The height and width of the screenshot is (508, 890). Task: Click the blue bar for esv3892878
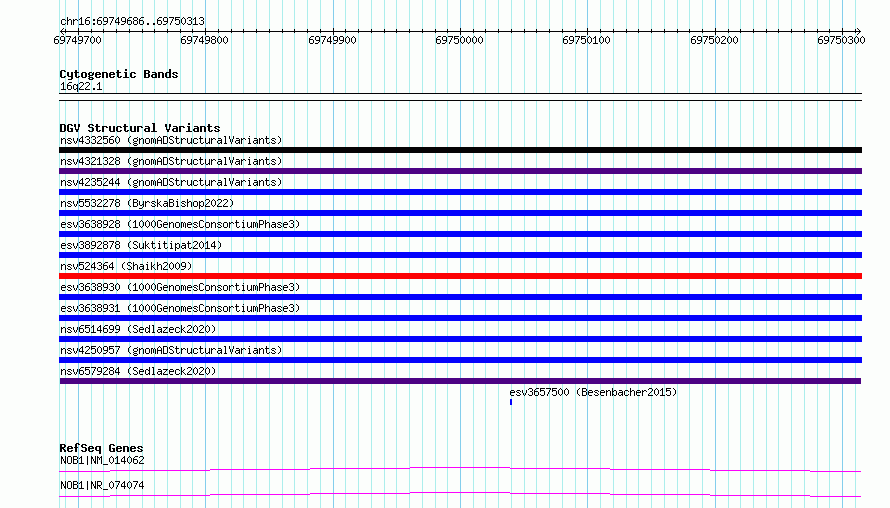pyautogui.click(x=460, y=255)
